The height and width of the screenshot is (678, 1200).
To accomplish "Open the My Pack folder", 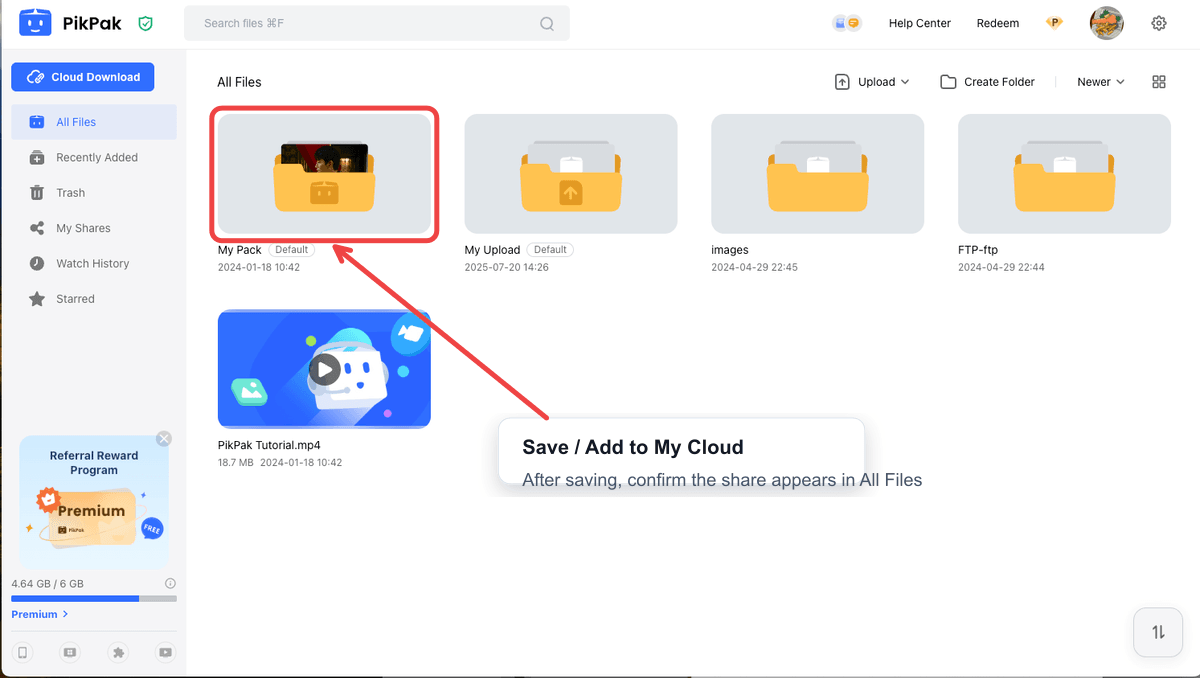I will tap(325, 174).
